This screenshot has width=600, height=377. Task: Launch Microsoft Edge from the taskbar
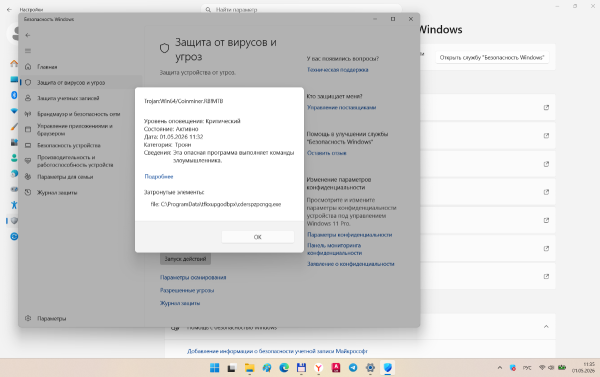284,368
